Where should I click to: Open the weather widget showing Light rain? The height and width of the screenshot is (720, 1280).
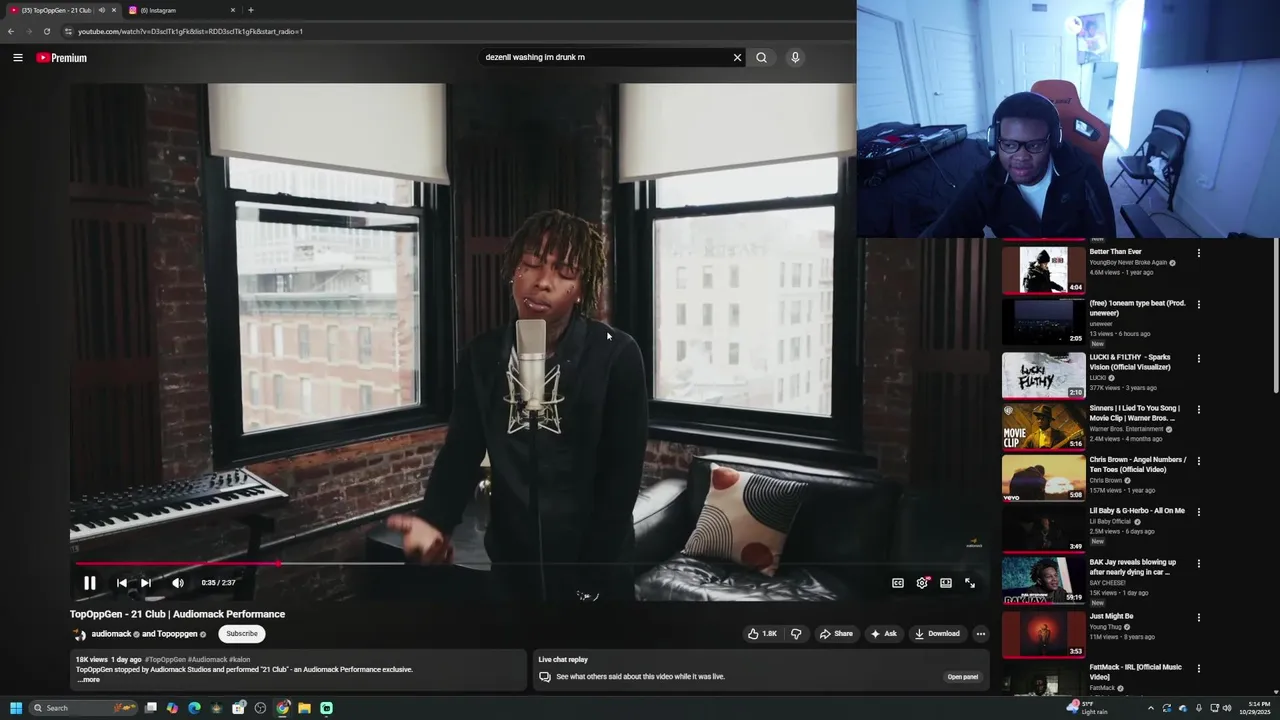click(1088, 708)
